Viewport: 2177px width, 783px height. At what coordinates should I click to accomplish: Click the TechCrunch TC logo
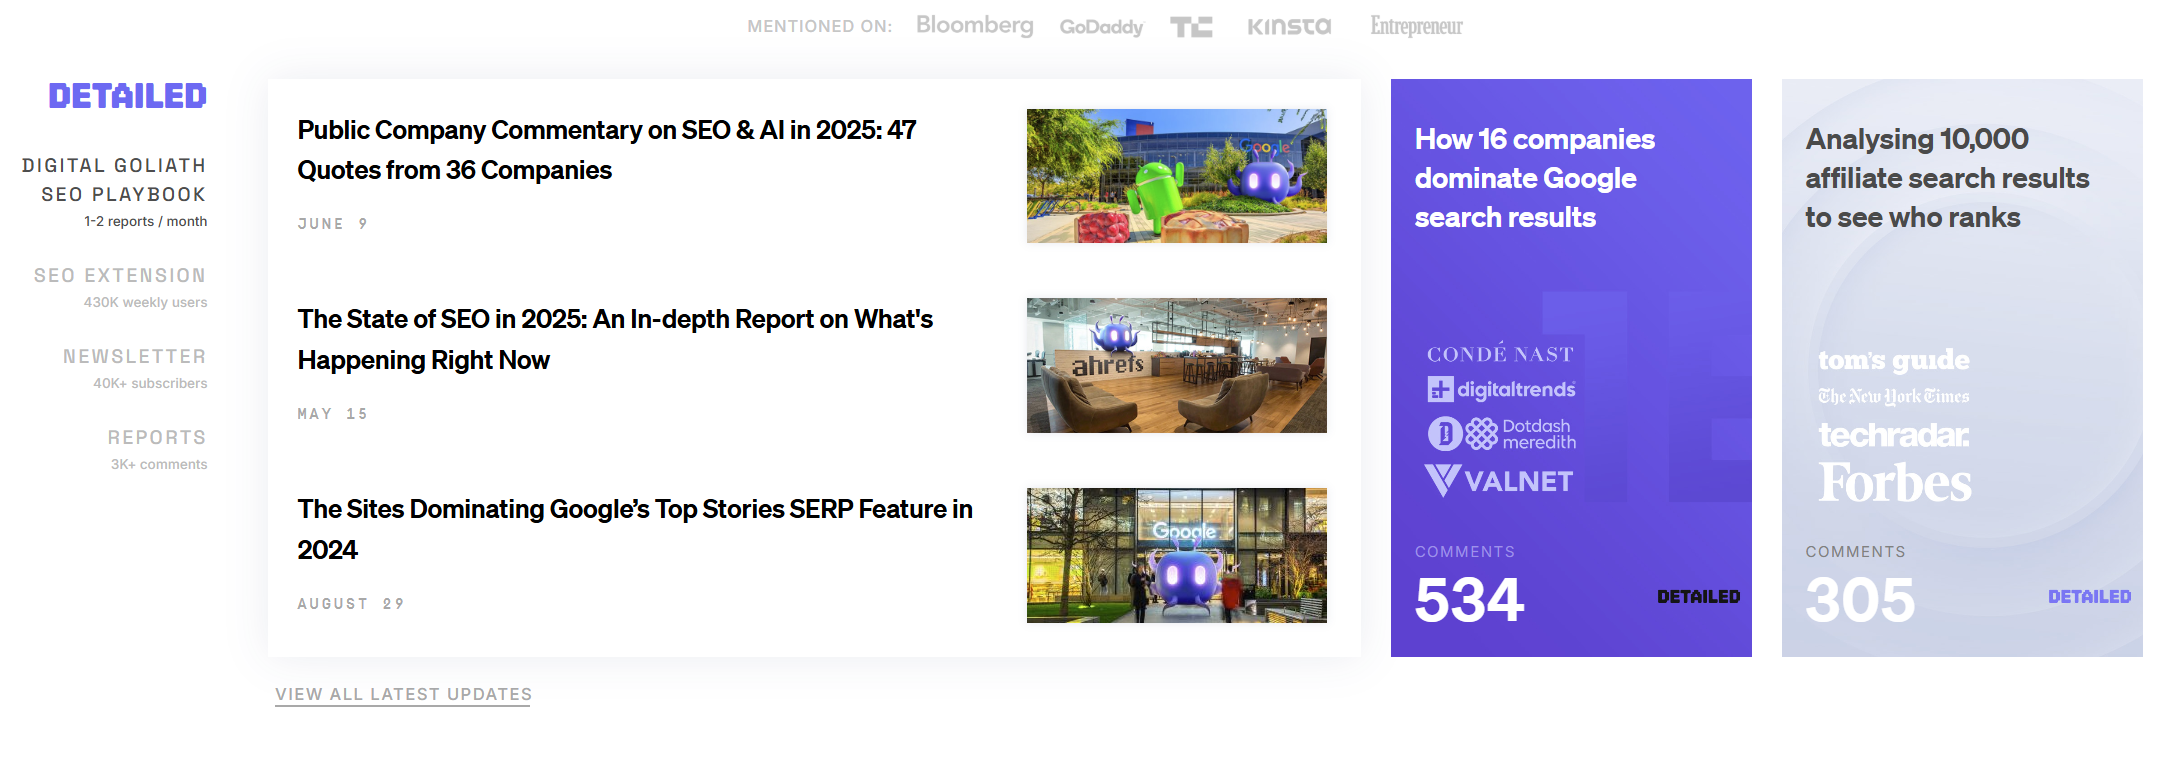click(x=1191, y=27)
